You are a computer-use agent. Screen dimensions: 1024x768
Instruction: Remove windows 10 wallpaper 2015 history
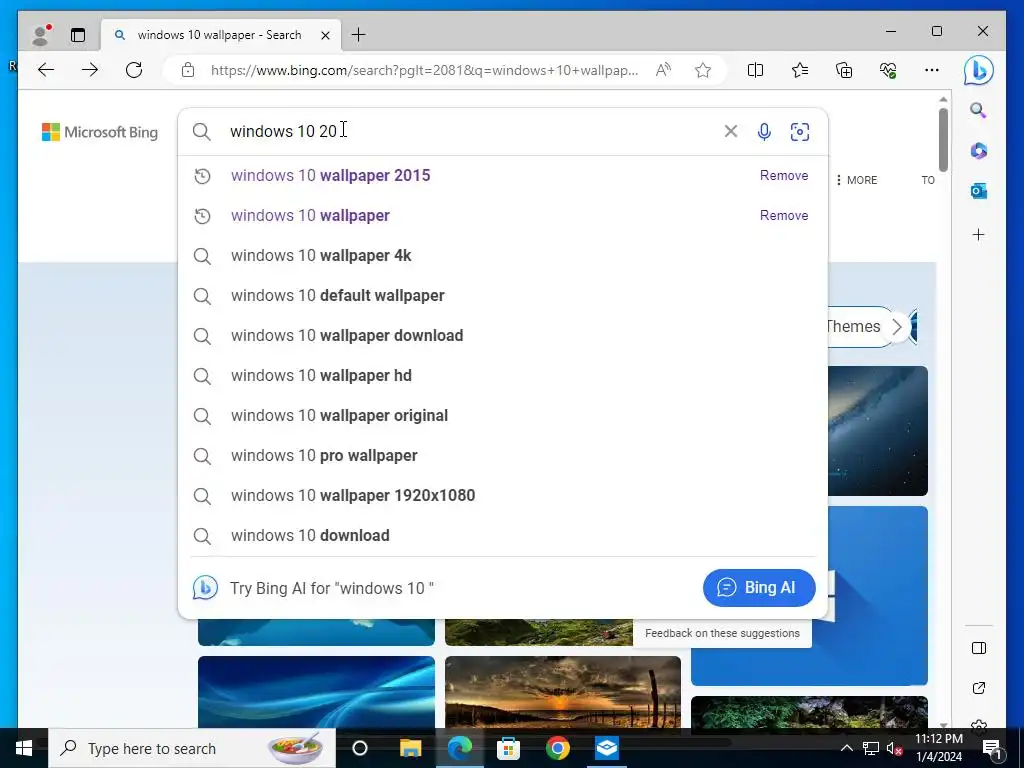[784, 175]
